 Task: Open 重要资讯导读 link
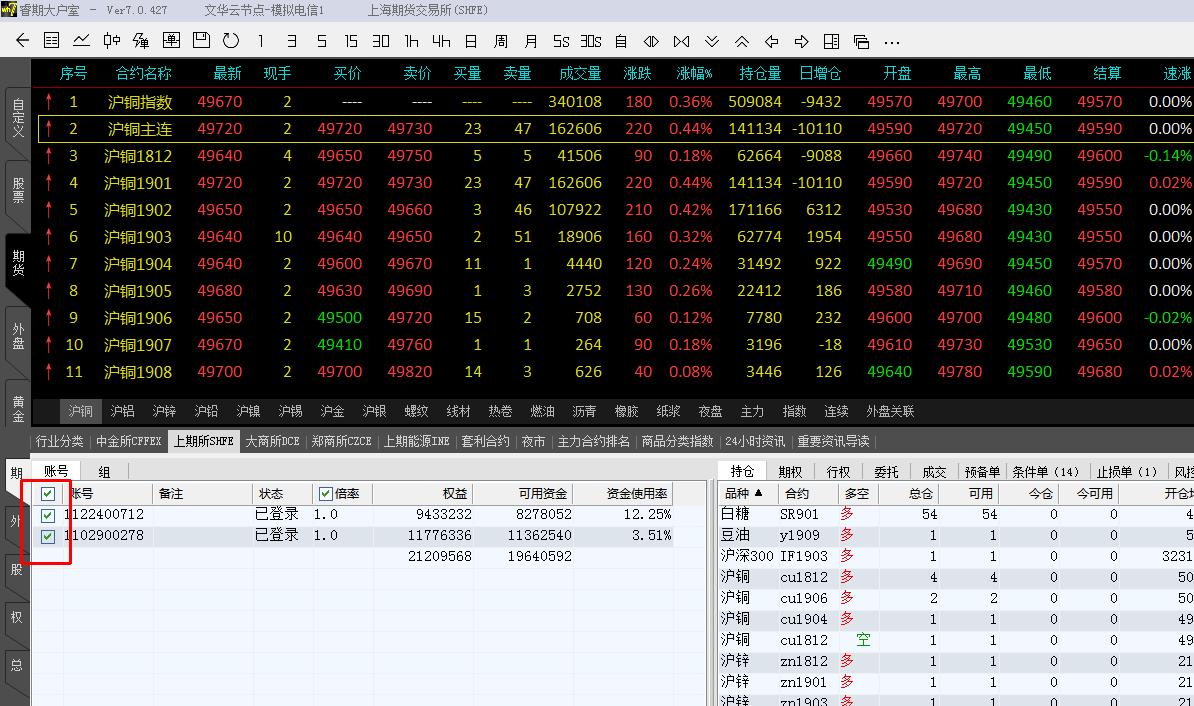tap(833, 441)
